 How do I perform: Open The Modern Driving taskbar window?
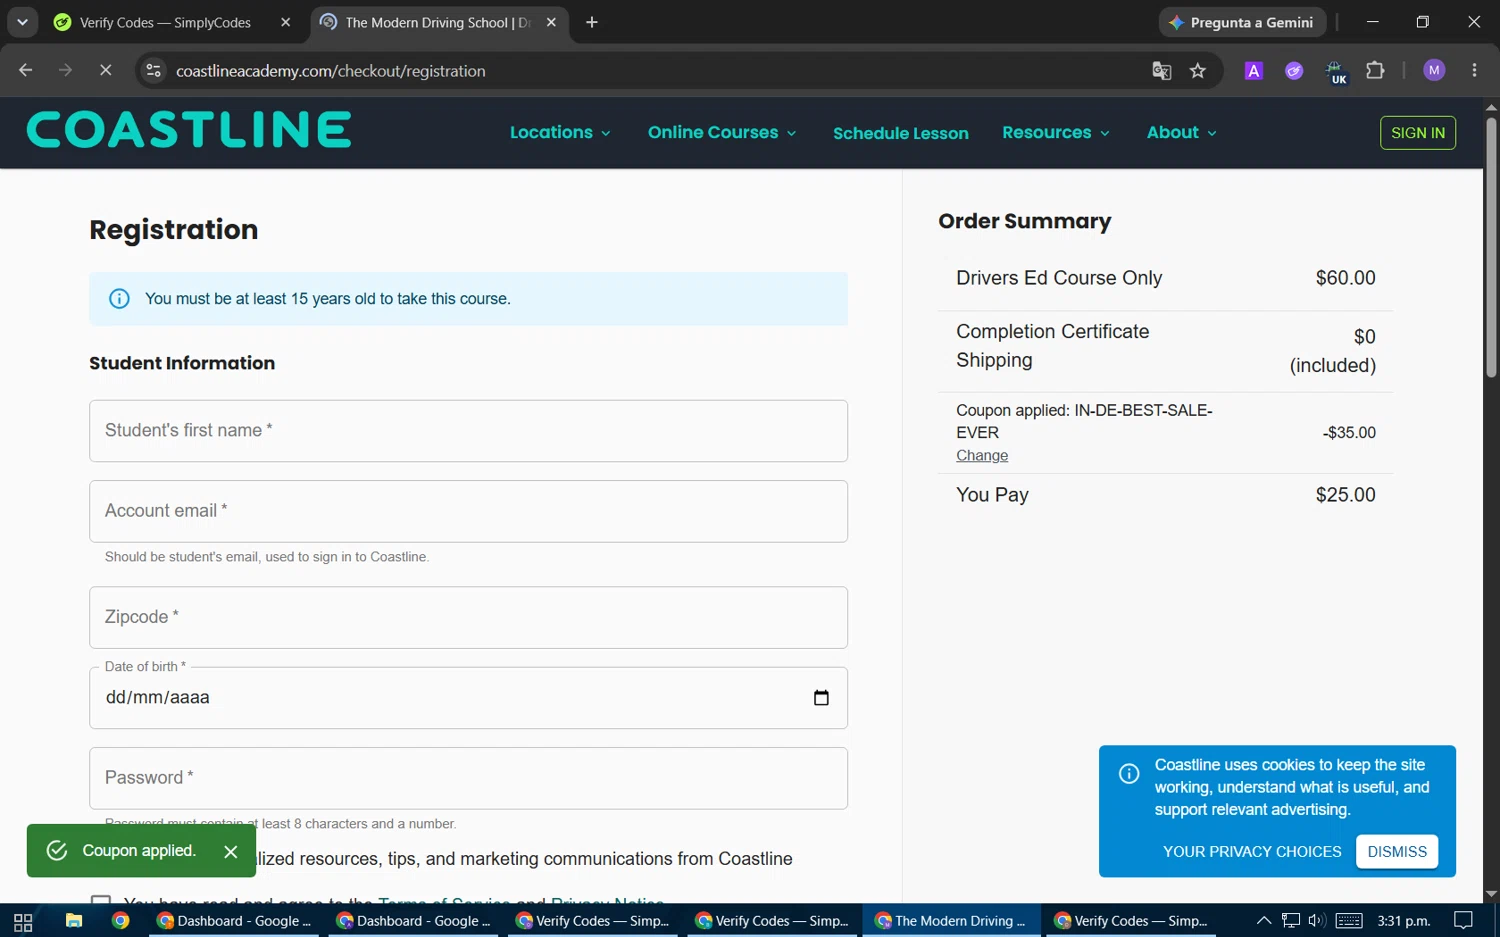click(x=950, y=921)
